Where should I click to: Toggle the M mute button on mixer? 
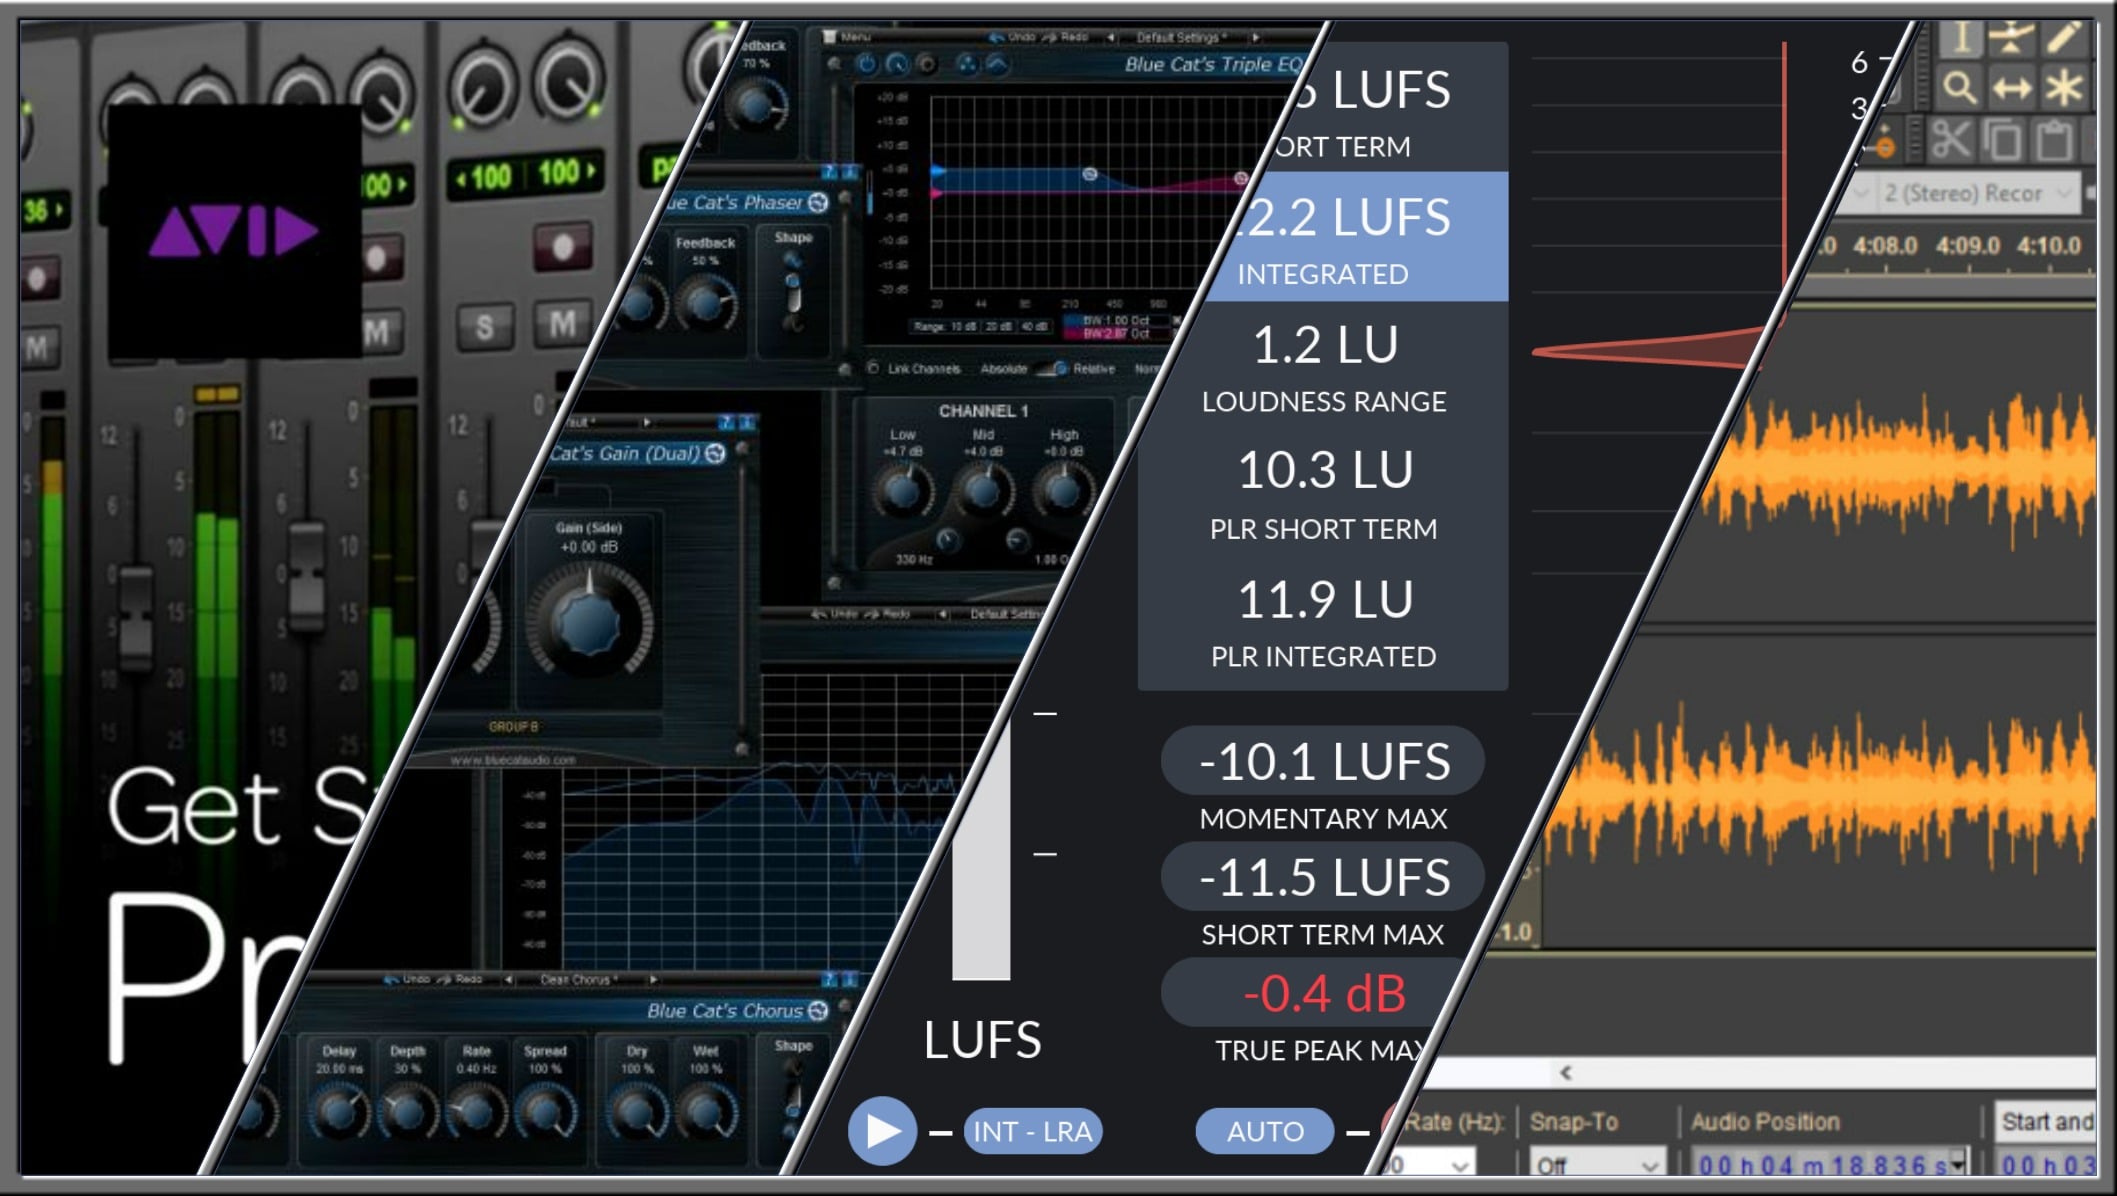562,324
